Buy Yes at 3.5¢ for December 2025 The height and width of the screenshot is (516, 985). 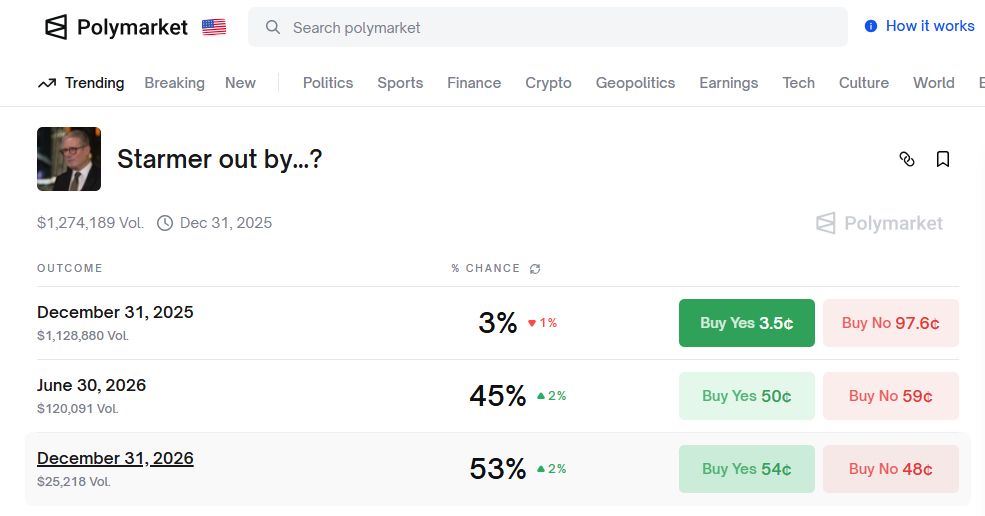click(x=747, y=323)
